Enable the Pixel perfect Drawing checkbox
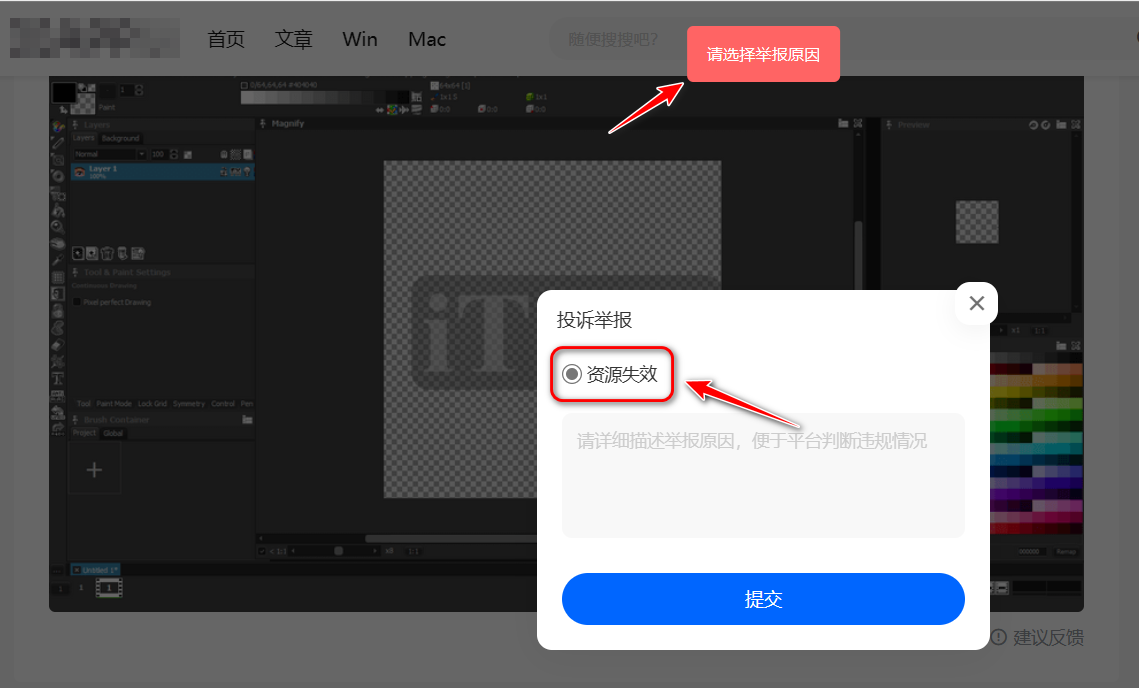The width and height of the screenshot is (1139, 688). pyautogui.click(x=77, y=301)
